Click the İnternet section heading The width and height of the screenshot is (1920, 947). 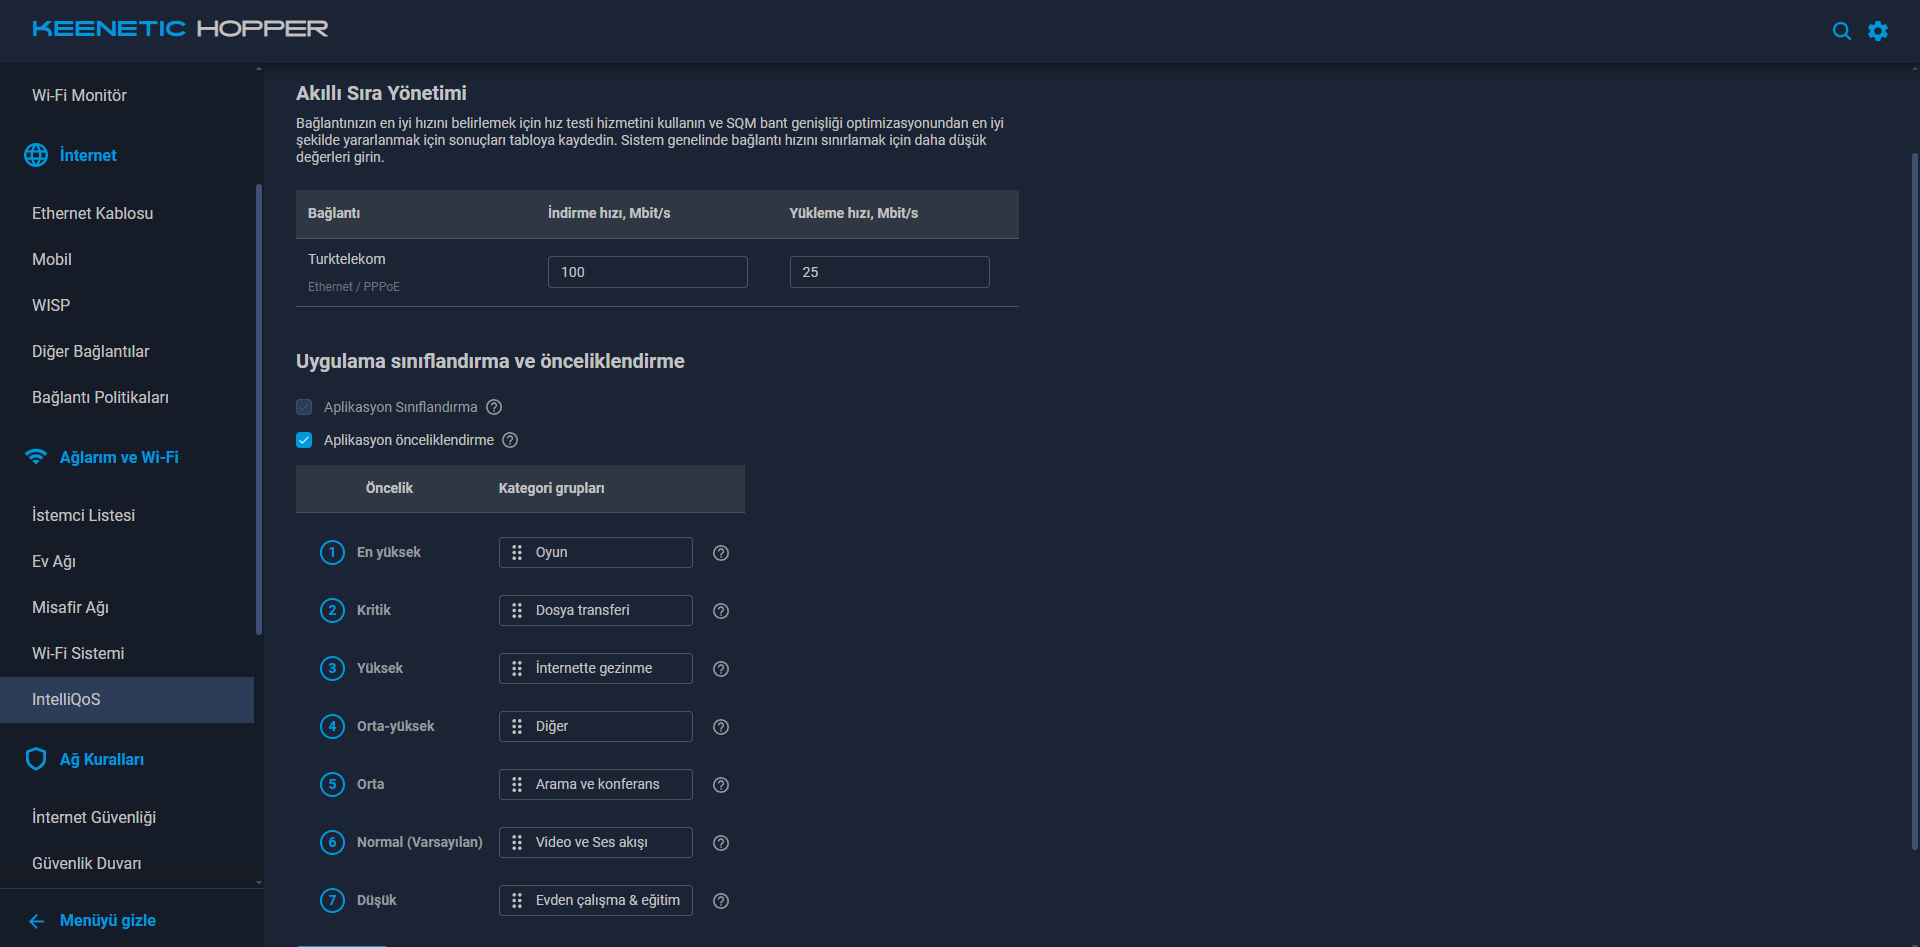click(x=88, y=156)
